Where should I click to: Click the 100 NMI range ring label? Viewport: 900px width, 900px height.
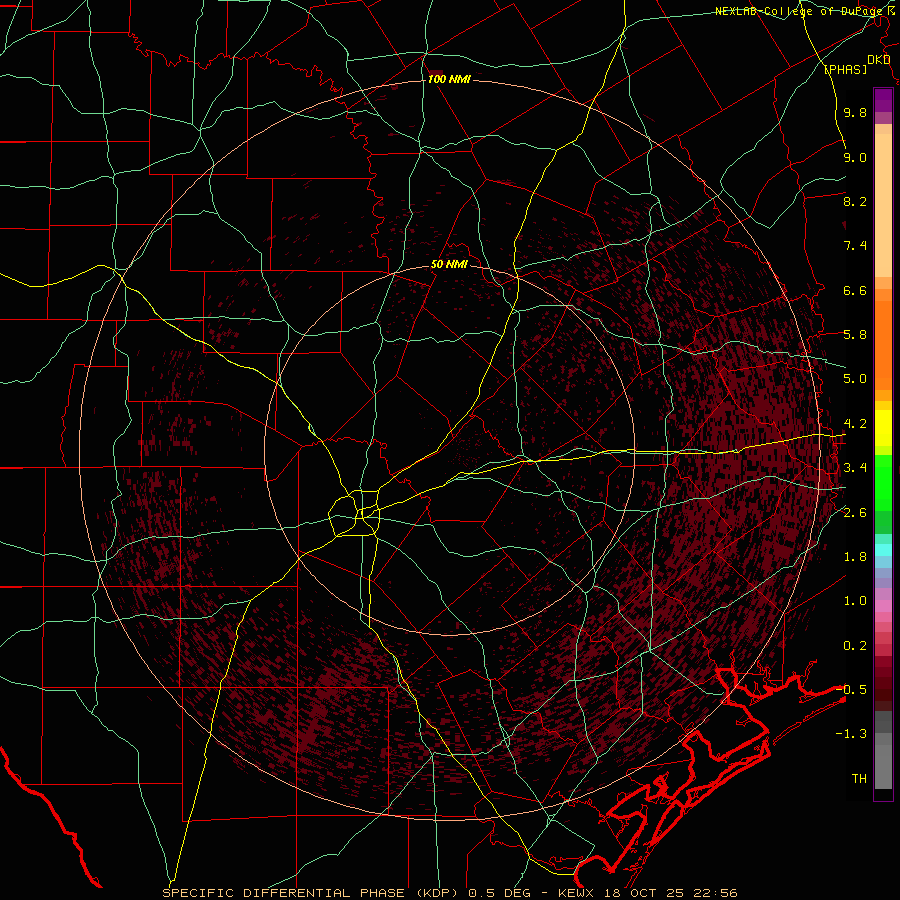[449, 79]
